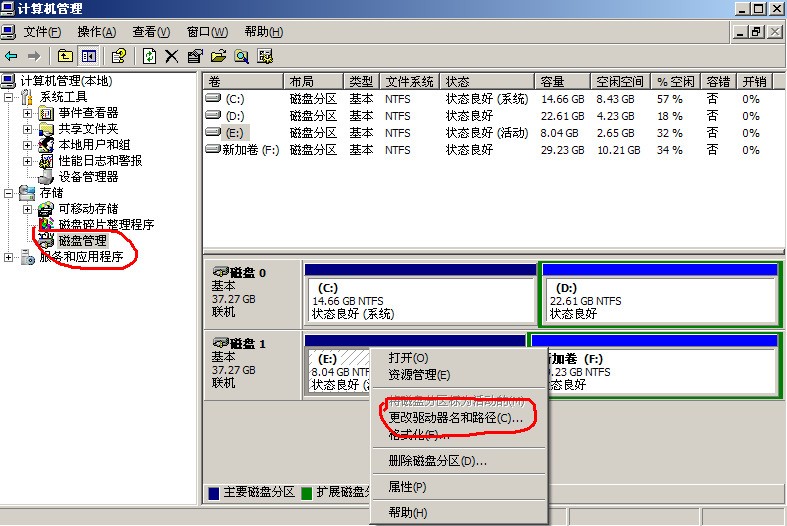
Task: Click the drive icon next to (D:) volume row
Action: tap(213, 115)
